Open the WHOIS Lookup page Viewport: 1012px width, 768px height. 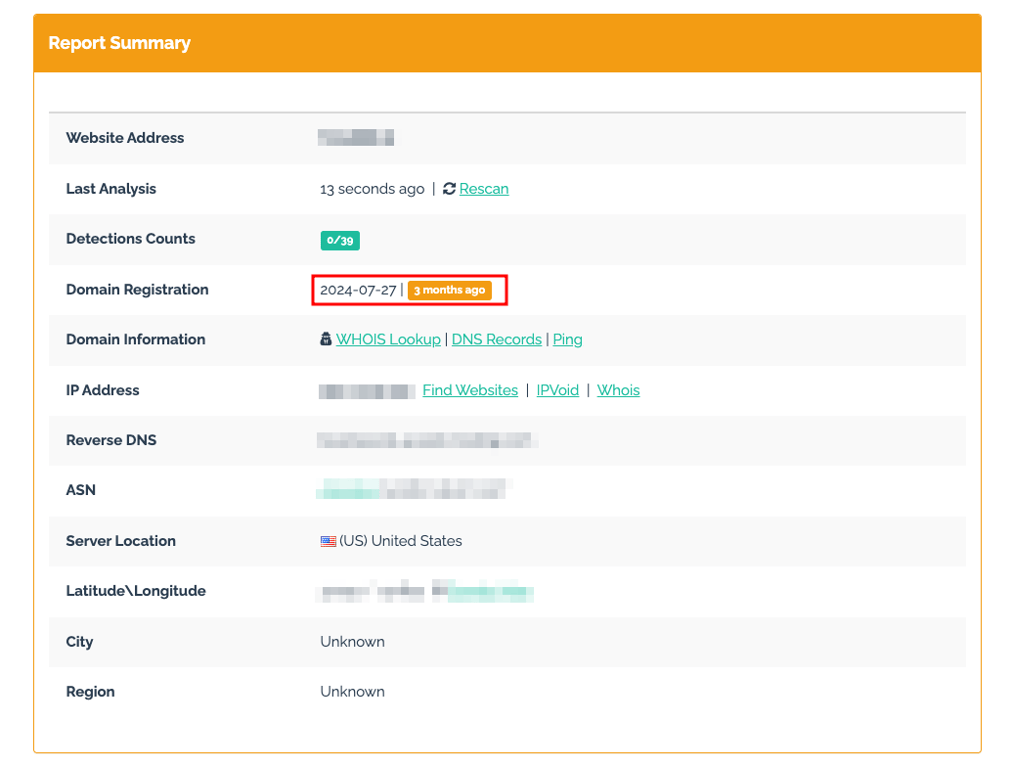point(389,339)
